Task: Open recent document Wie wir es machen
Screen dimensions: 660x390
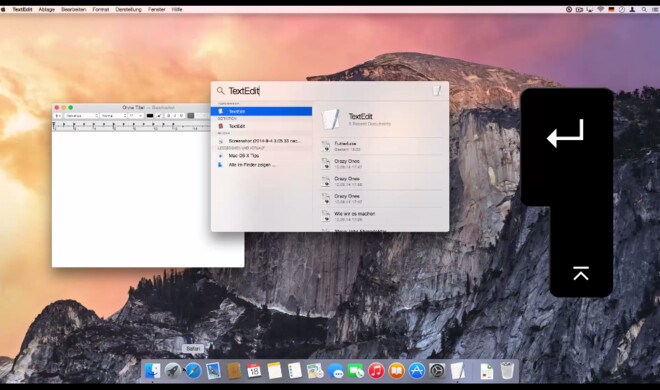Action: 382,216
